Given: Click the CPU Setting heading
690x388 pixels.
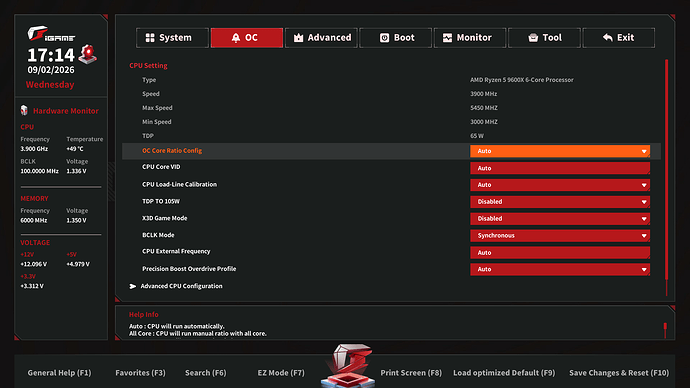Looking at the screenshot, I should coord(148,65).
